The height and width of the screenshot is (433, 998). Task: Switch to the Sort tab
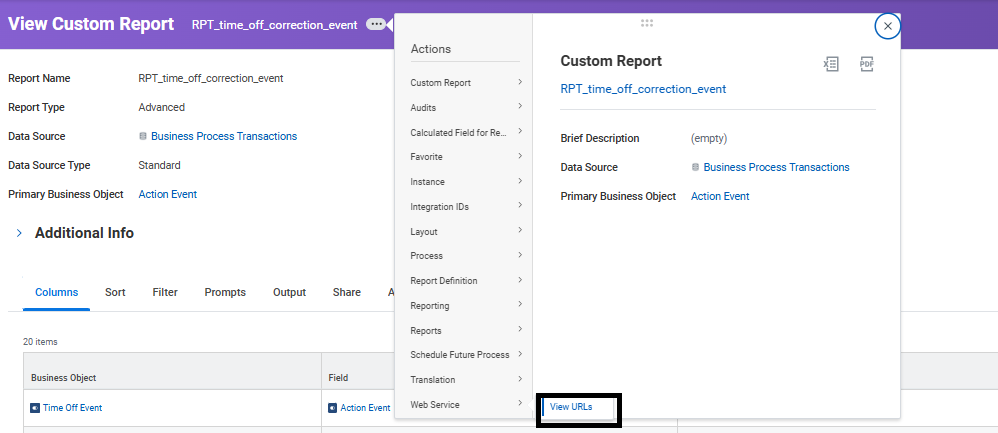115,292
